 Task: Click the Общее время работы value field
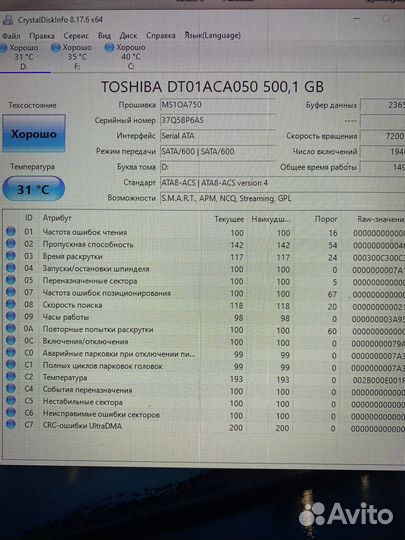pyautogui.click(x=383, y=167)
